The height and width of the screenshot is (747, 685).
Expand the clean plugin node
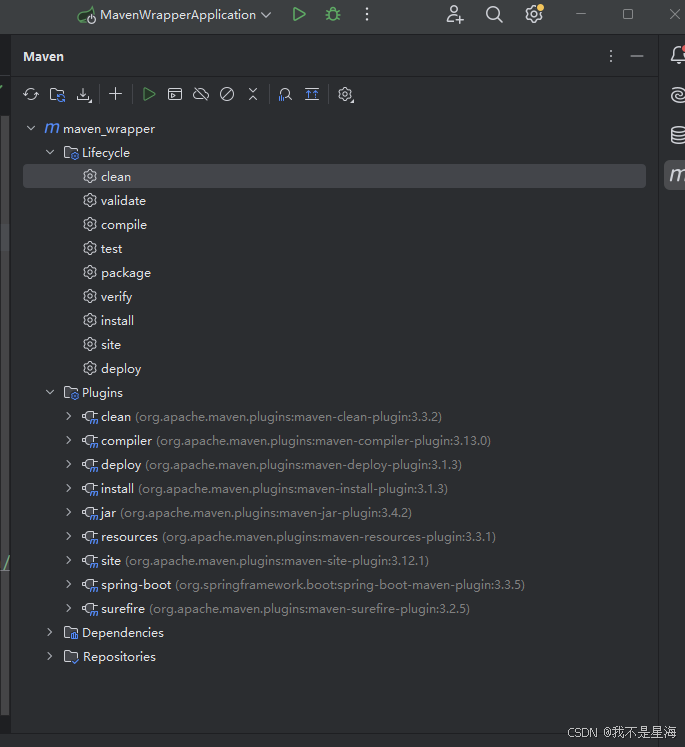tap(69, 416)
